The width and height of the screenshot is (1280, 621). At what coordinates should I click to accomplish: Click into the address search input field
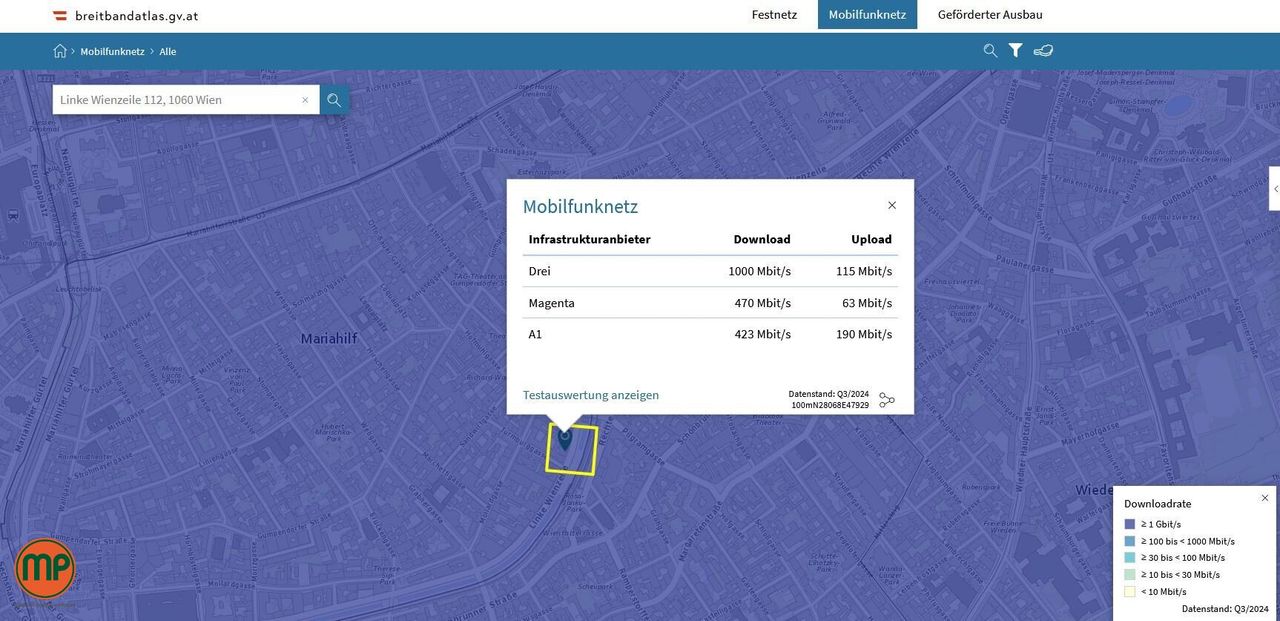click(x=175, y=100)
